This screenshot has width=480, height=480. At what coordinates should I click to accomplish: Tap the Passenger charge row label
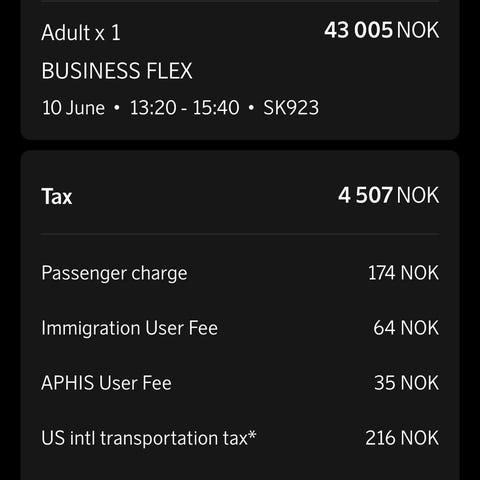[114, 273]
